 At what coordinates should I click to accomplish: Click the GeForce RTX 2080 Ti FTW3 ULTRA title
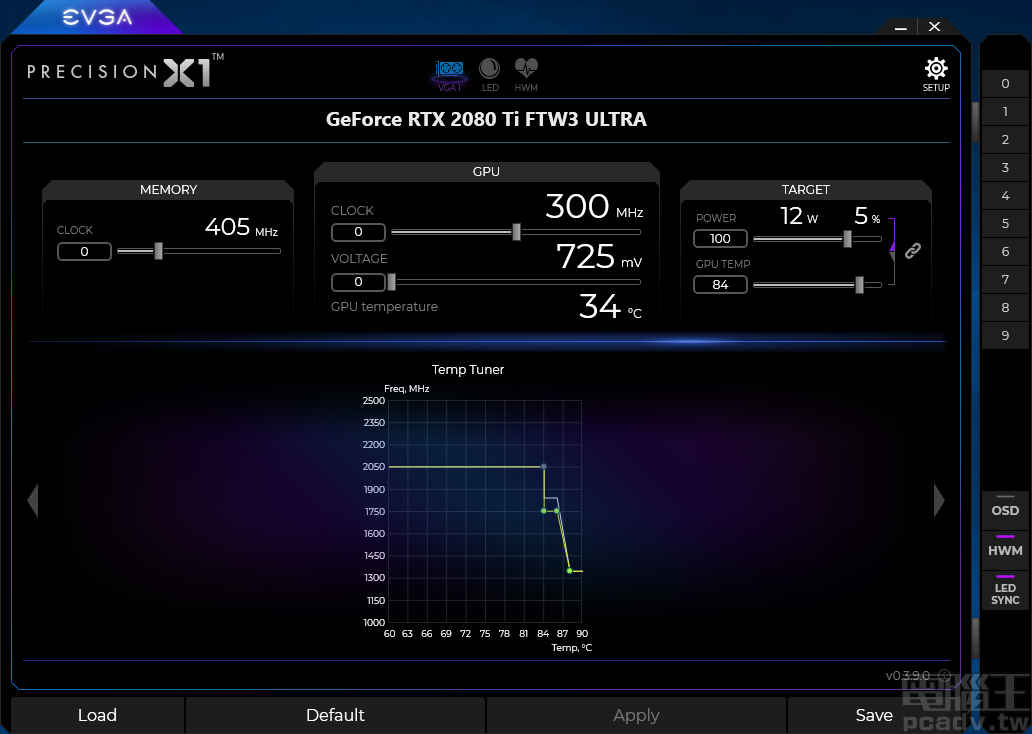[486, 119]
